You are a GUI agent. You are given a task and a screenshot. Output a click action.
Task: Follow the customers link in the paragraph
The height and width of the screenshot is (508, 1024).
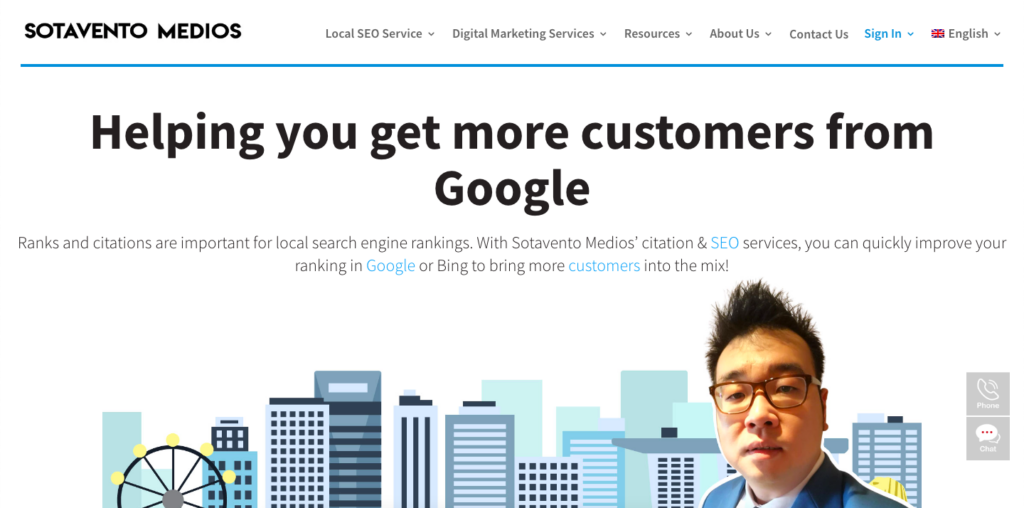[604, 266]
